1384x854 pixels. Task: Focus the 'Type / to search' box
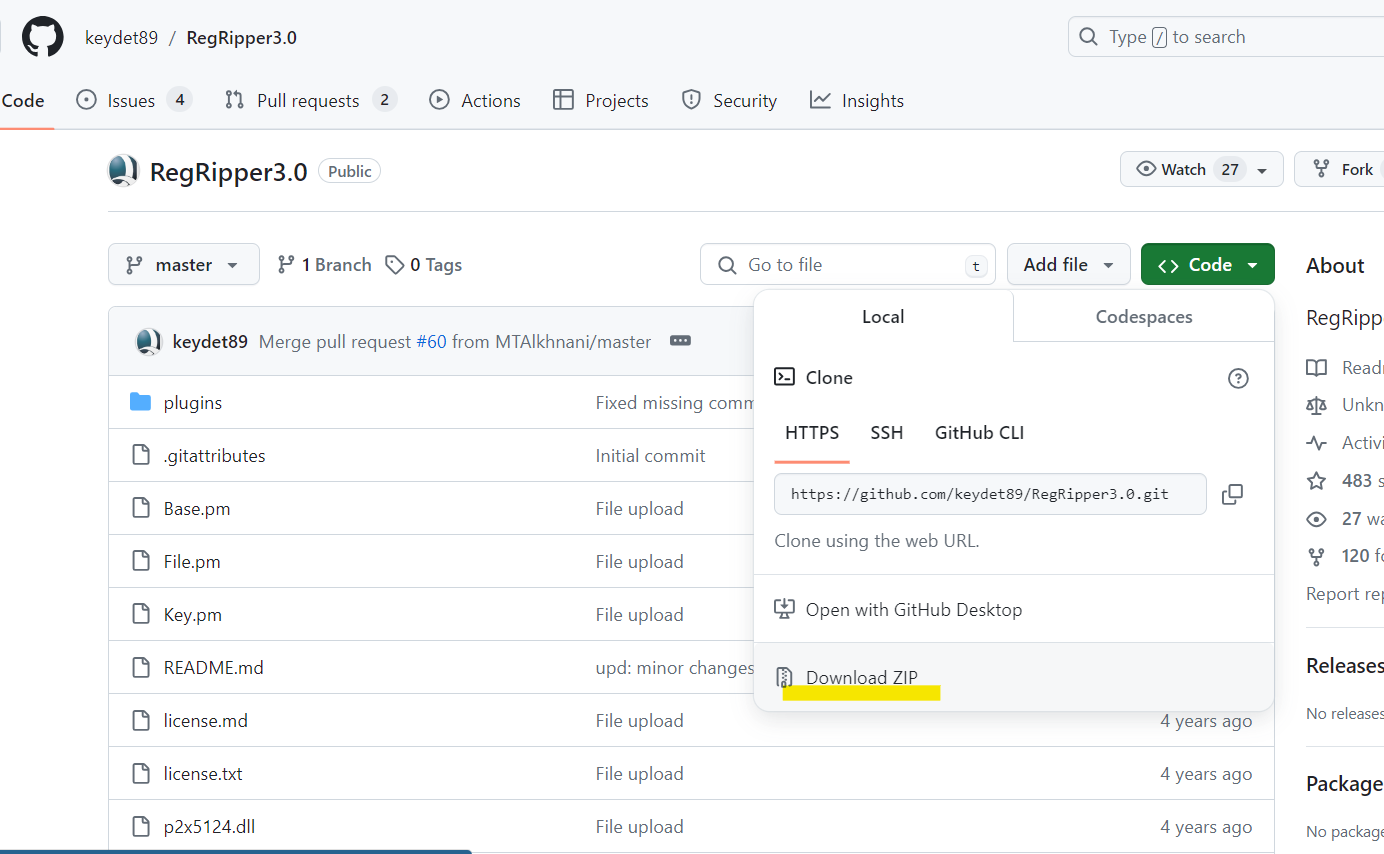pyautogui.click(x=1226, y=37)
